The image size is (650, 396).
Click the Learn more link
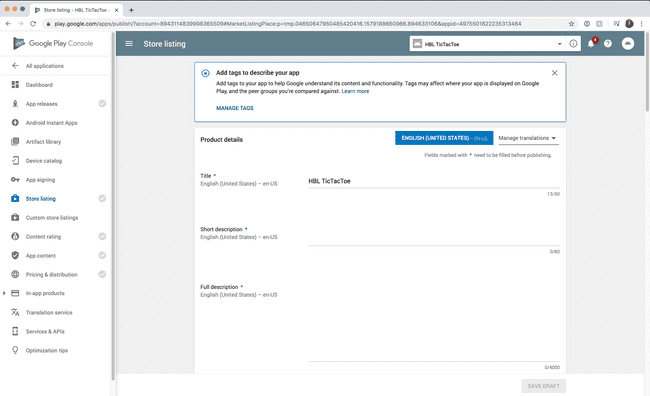[355, 91]
